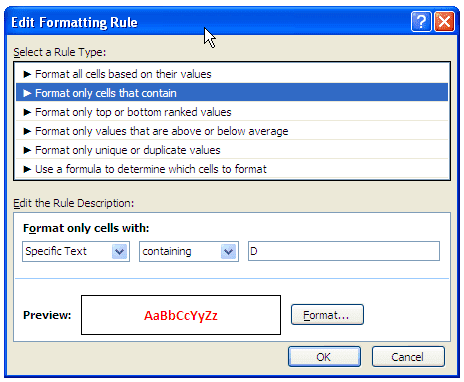Click the arrow bullet before 'Use a formula'
This screenshot has width=464, height=382.
tap(27, 169)
